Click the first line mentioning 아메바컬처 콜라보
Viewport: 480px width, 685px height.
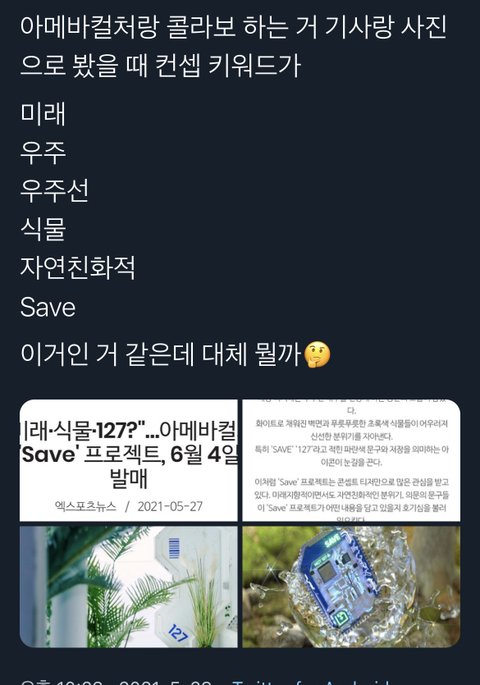click(x=234, y=27)
